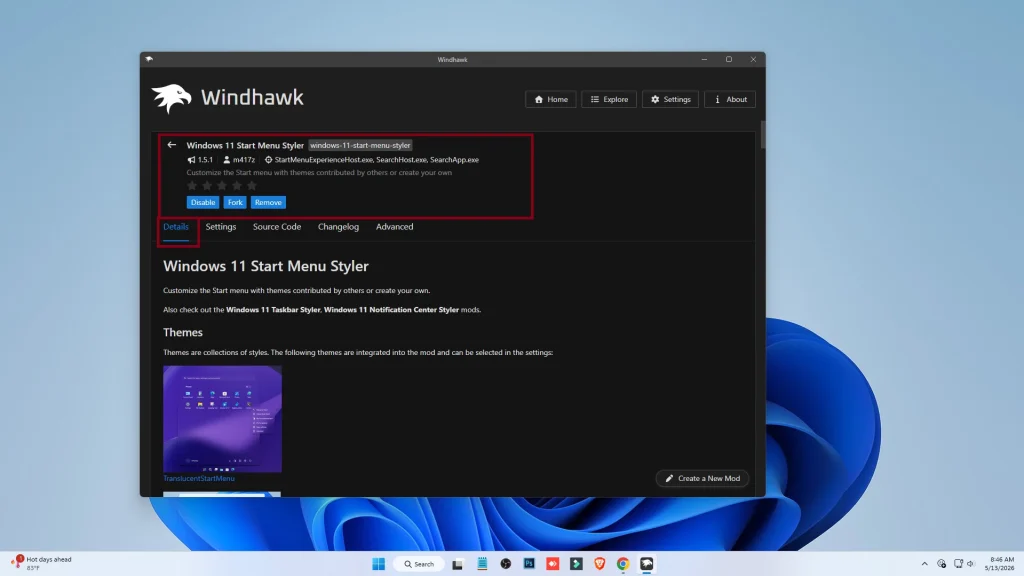Open the clock showing 8:46 AM
This screenshot has width=1024, height=576.
pyautogui.click(x=1000, y=564)
